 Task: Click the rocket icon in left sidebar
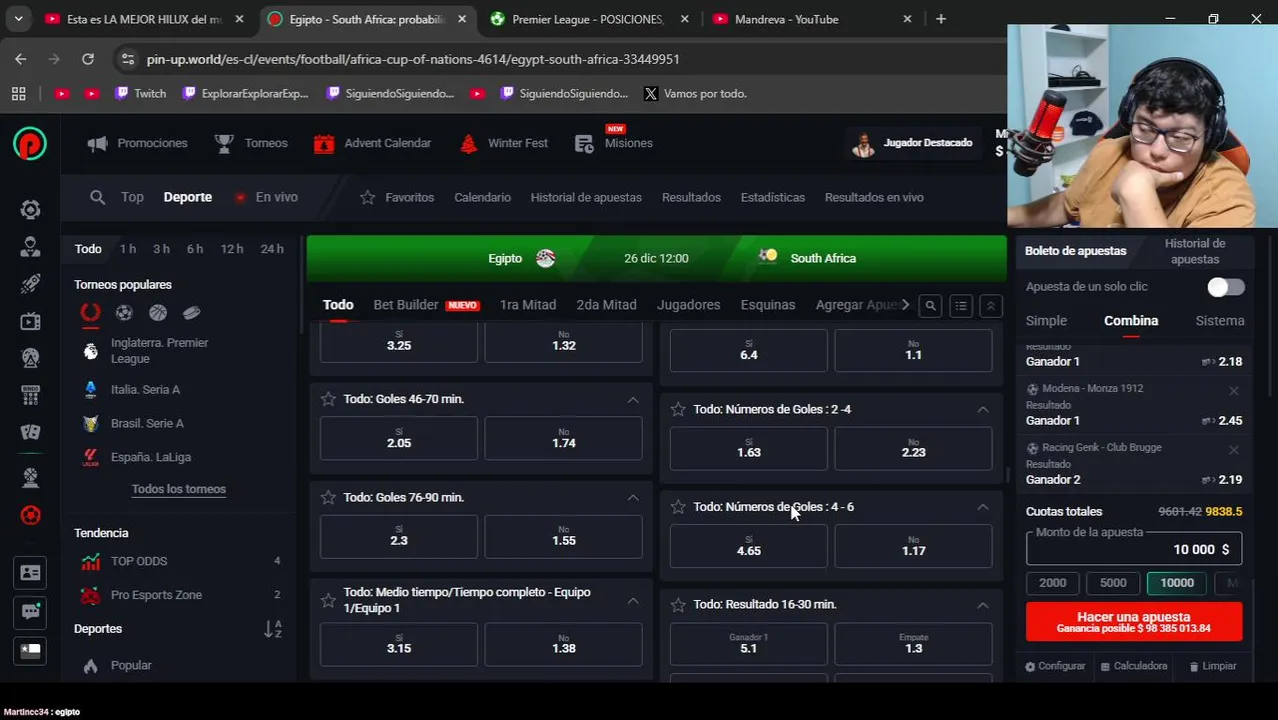click(30, 284)
